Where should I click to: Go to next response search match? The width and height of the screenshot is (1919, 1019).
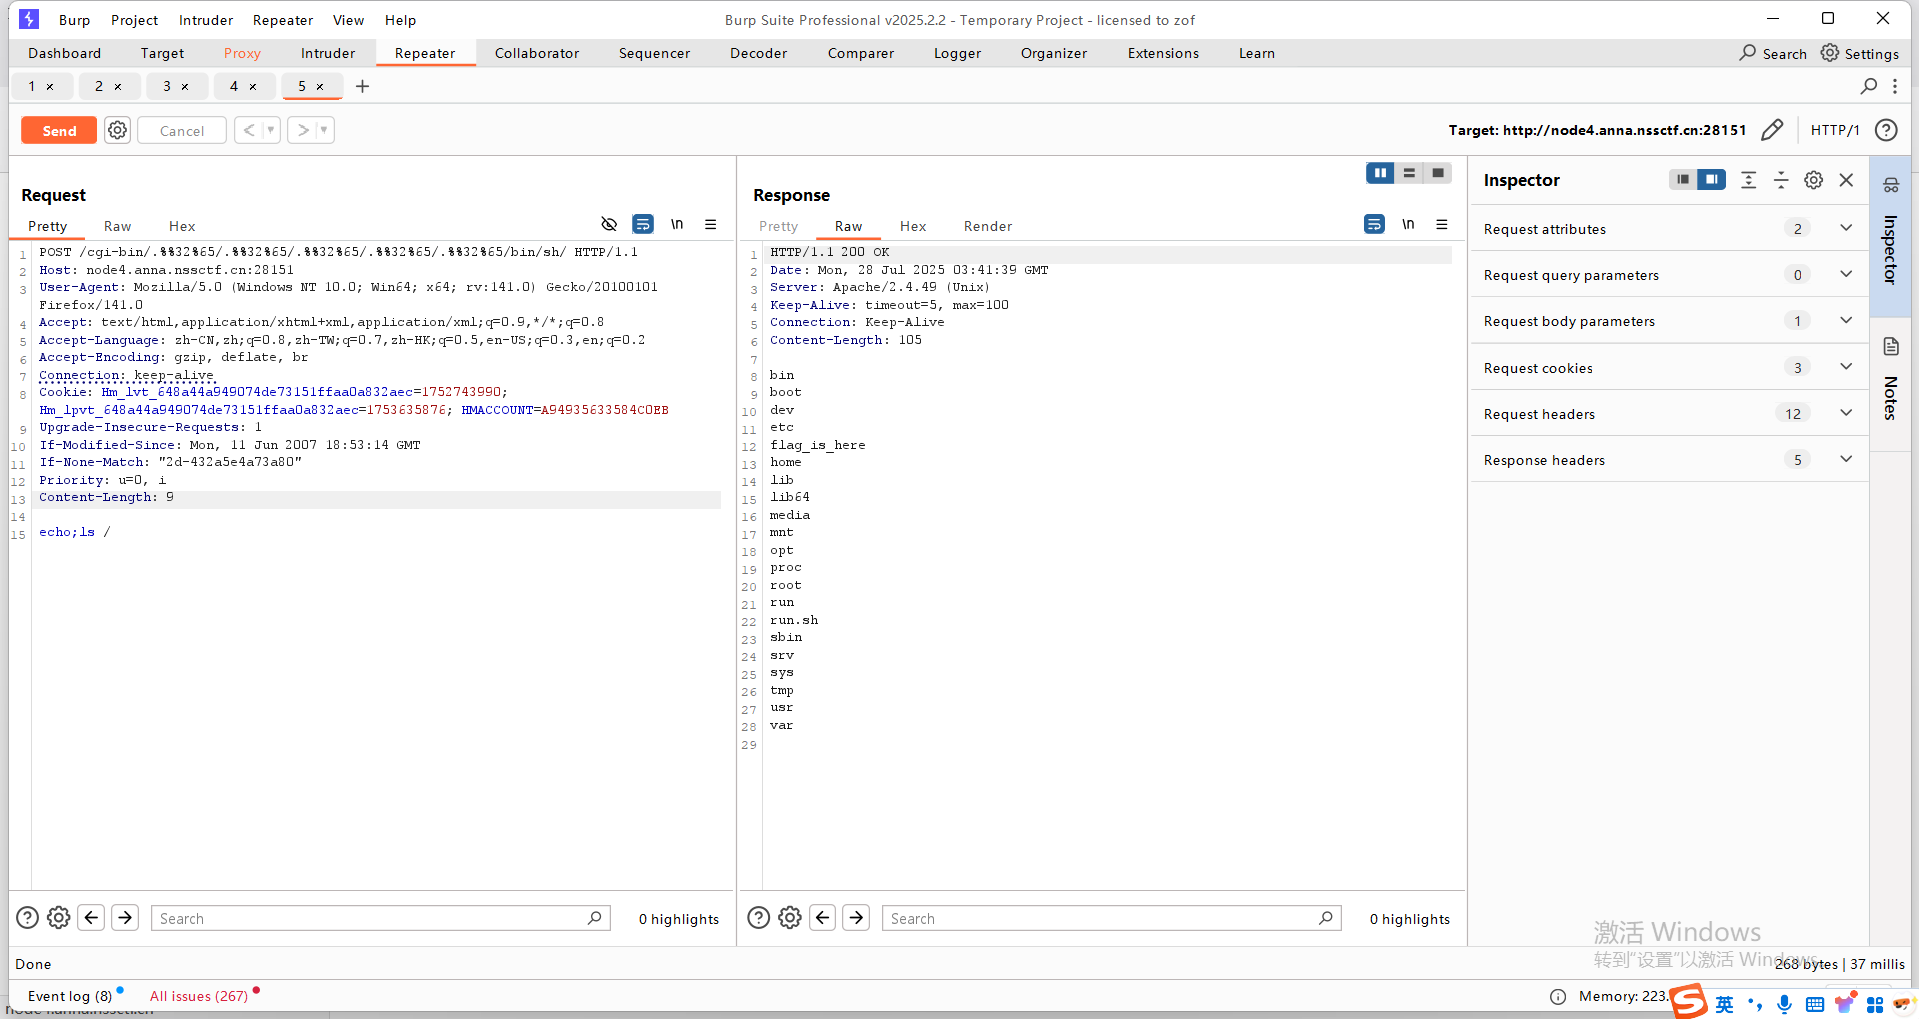(856, 917)
